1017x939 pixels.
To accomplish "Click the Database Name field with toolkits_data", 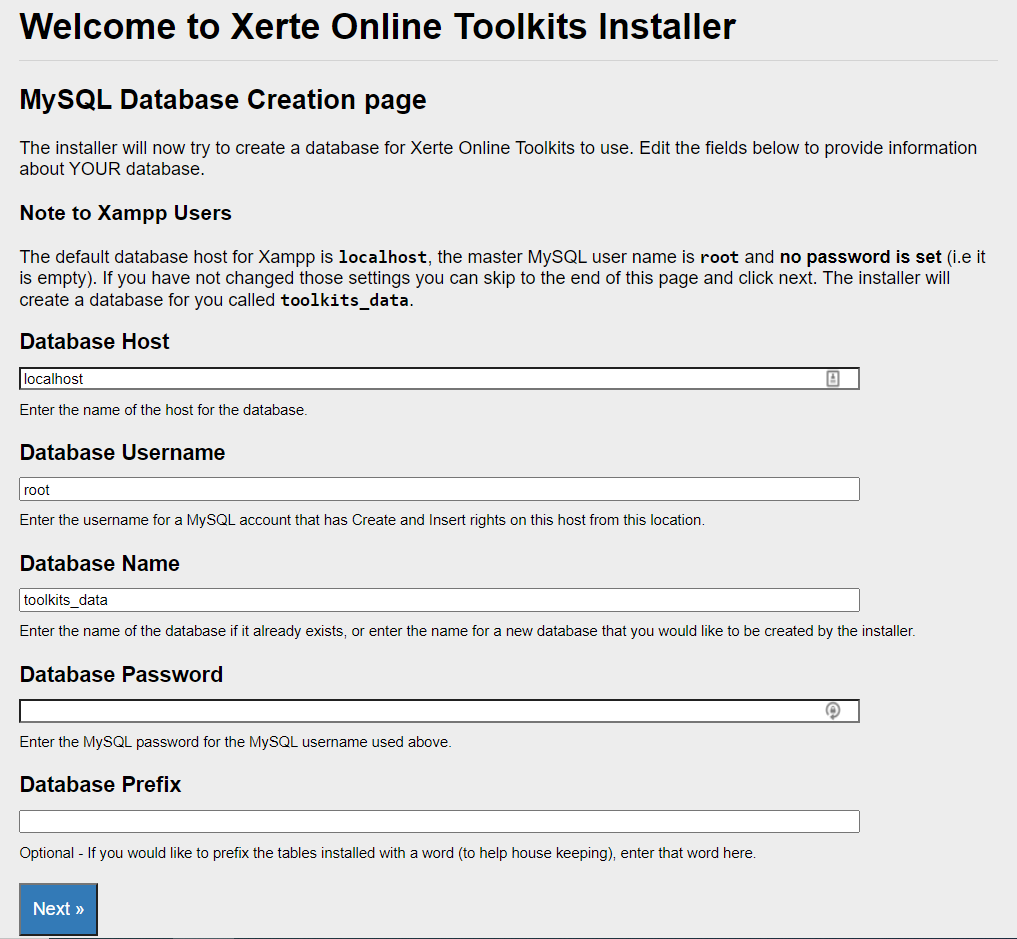I will [439, 600].
